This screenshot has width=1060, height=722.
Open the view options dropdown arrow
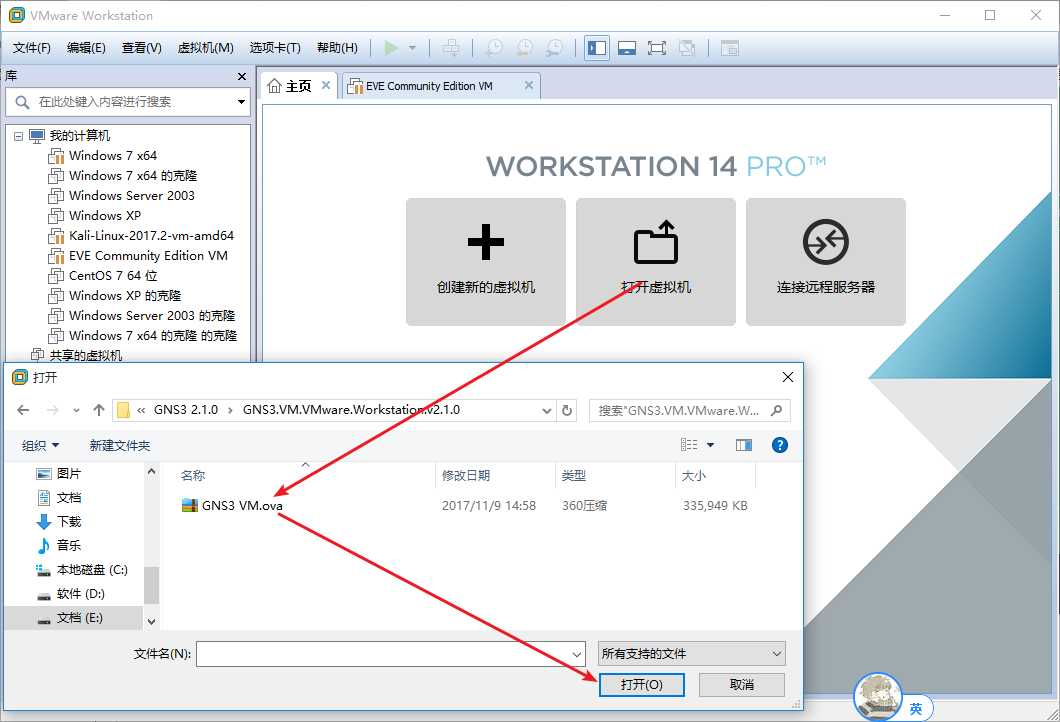(710, 445)
